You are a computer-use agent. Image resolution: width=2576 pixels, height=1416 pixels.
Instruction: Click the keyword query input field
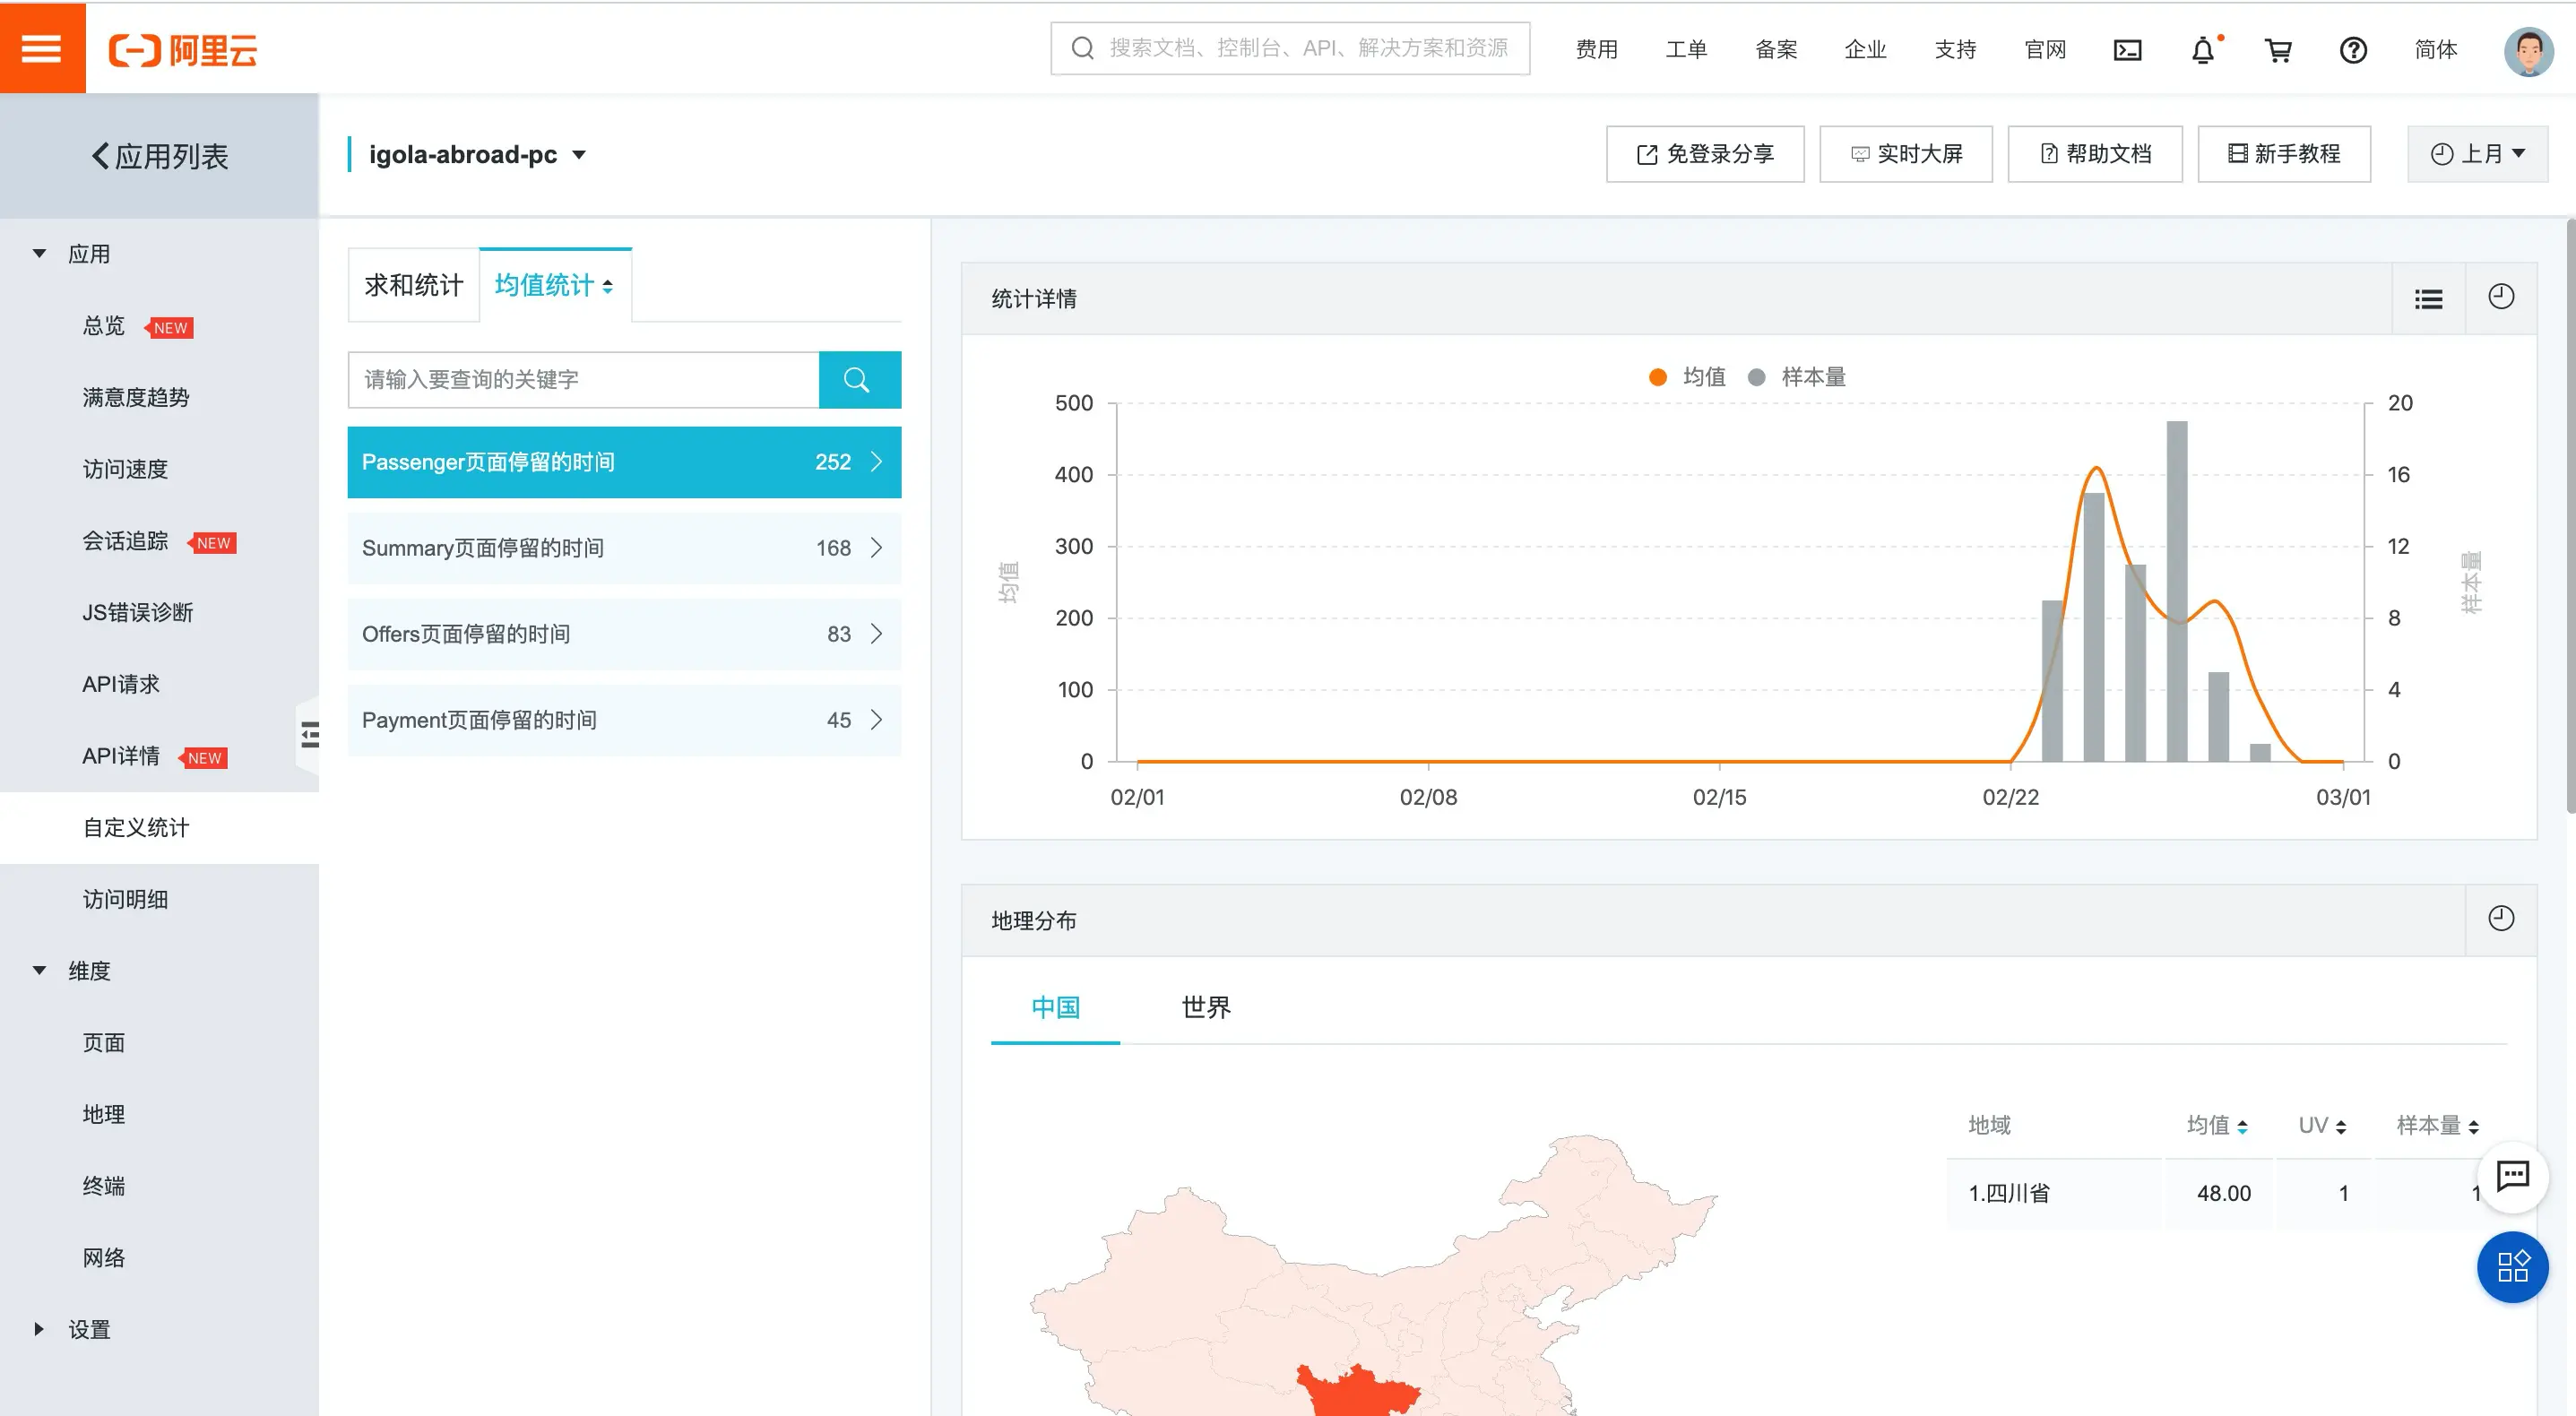pos(583,379)
